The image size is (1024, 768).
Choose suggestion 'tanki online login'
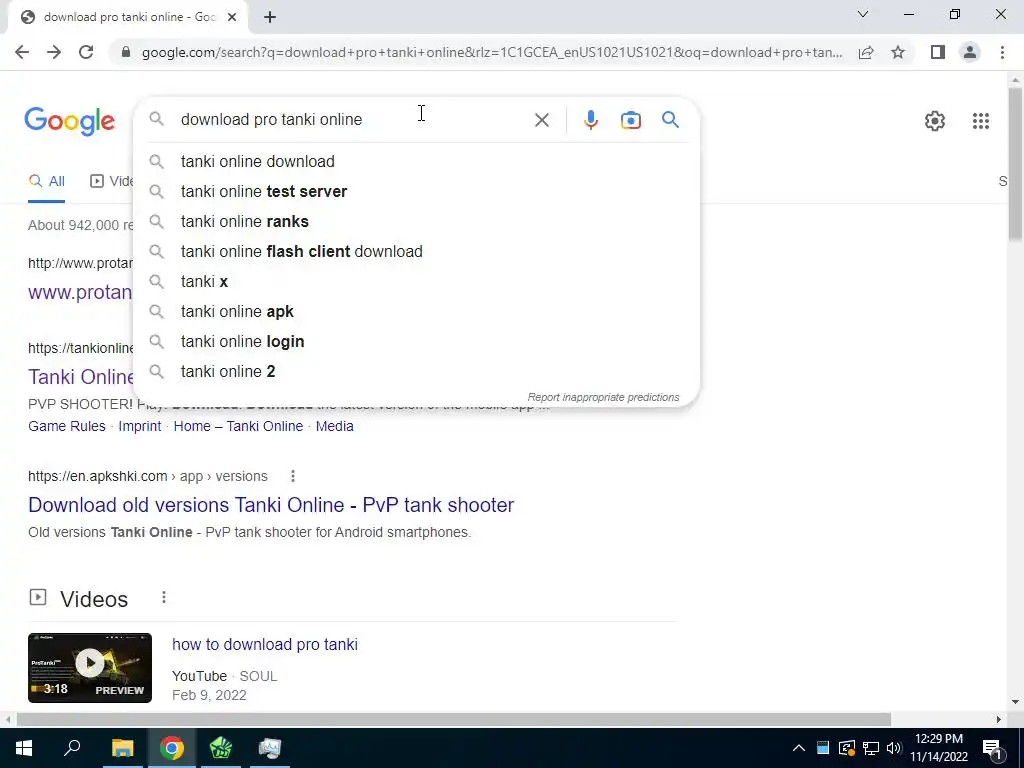pos(416,342)
